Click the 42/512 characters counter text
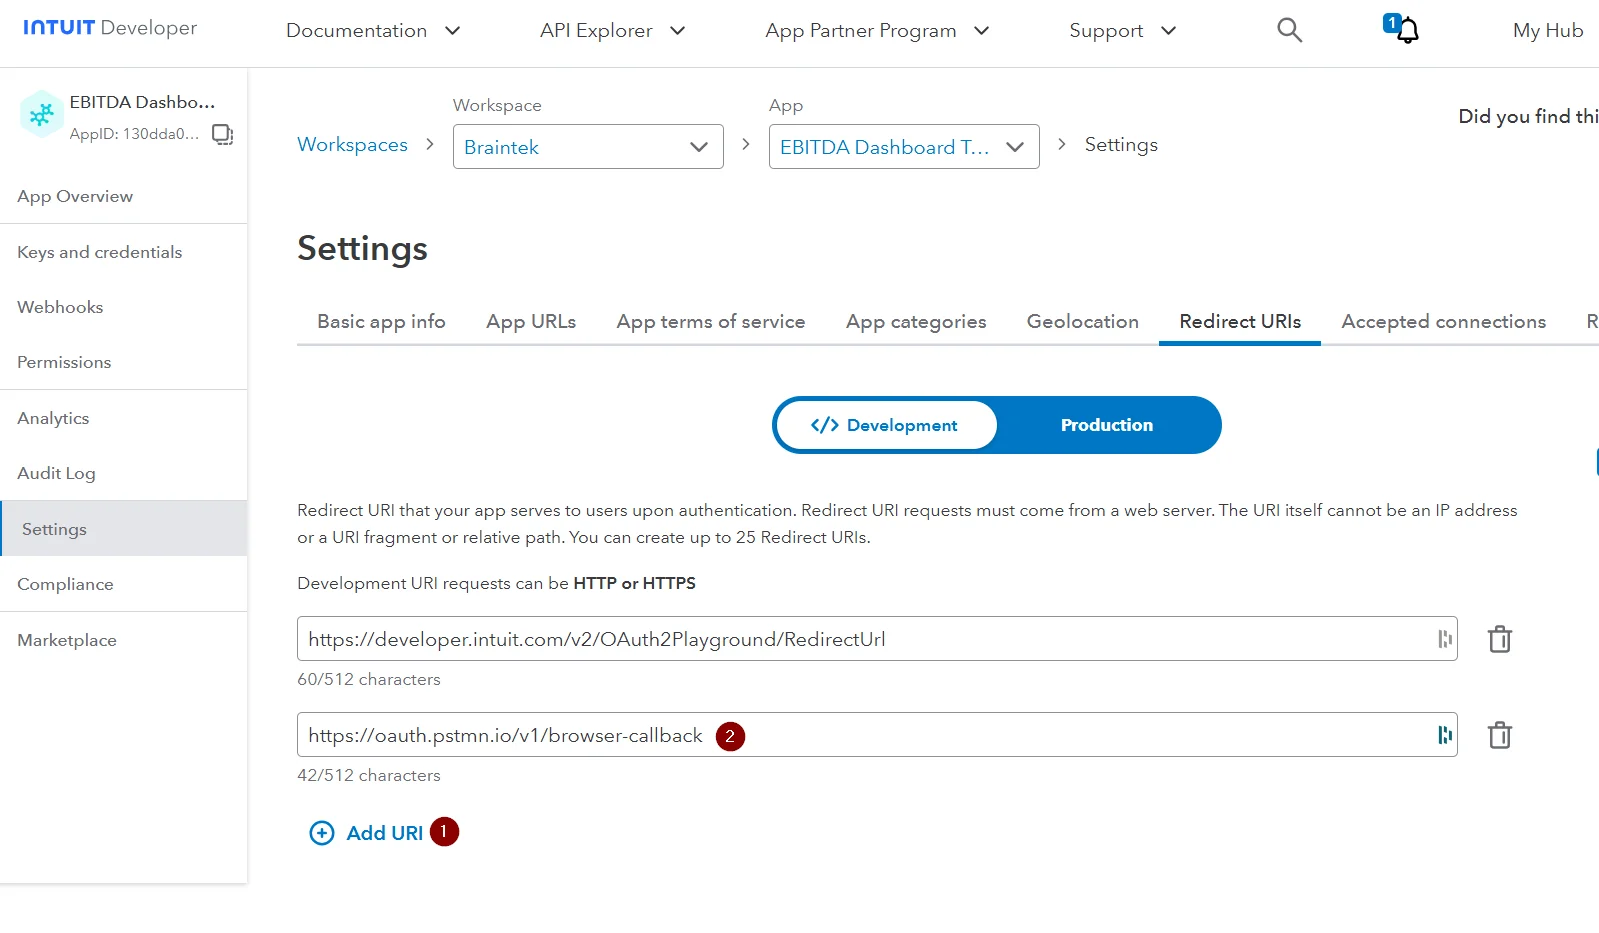Screen dimensions: 1599x933 click(369, 775)
